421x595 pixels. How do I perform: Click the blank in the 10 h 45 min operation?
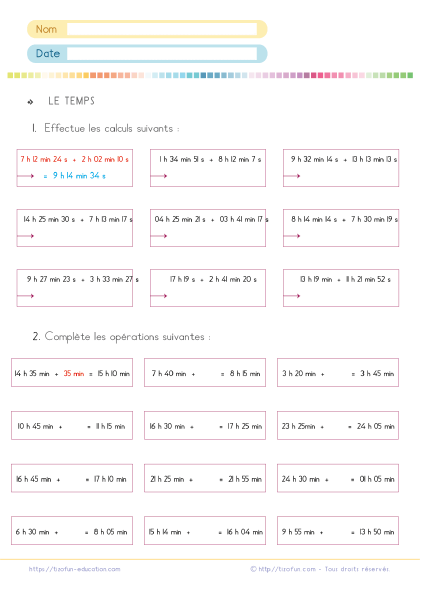pyautogui.click(x=74, y=426)
